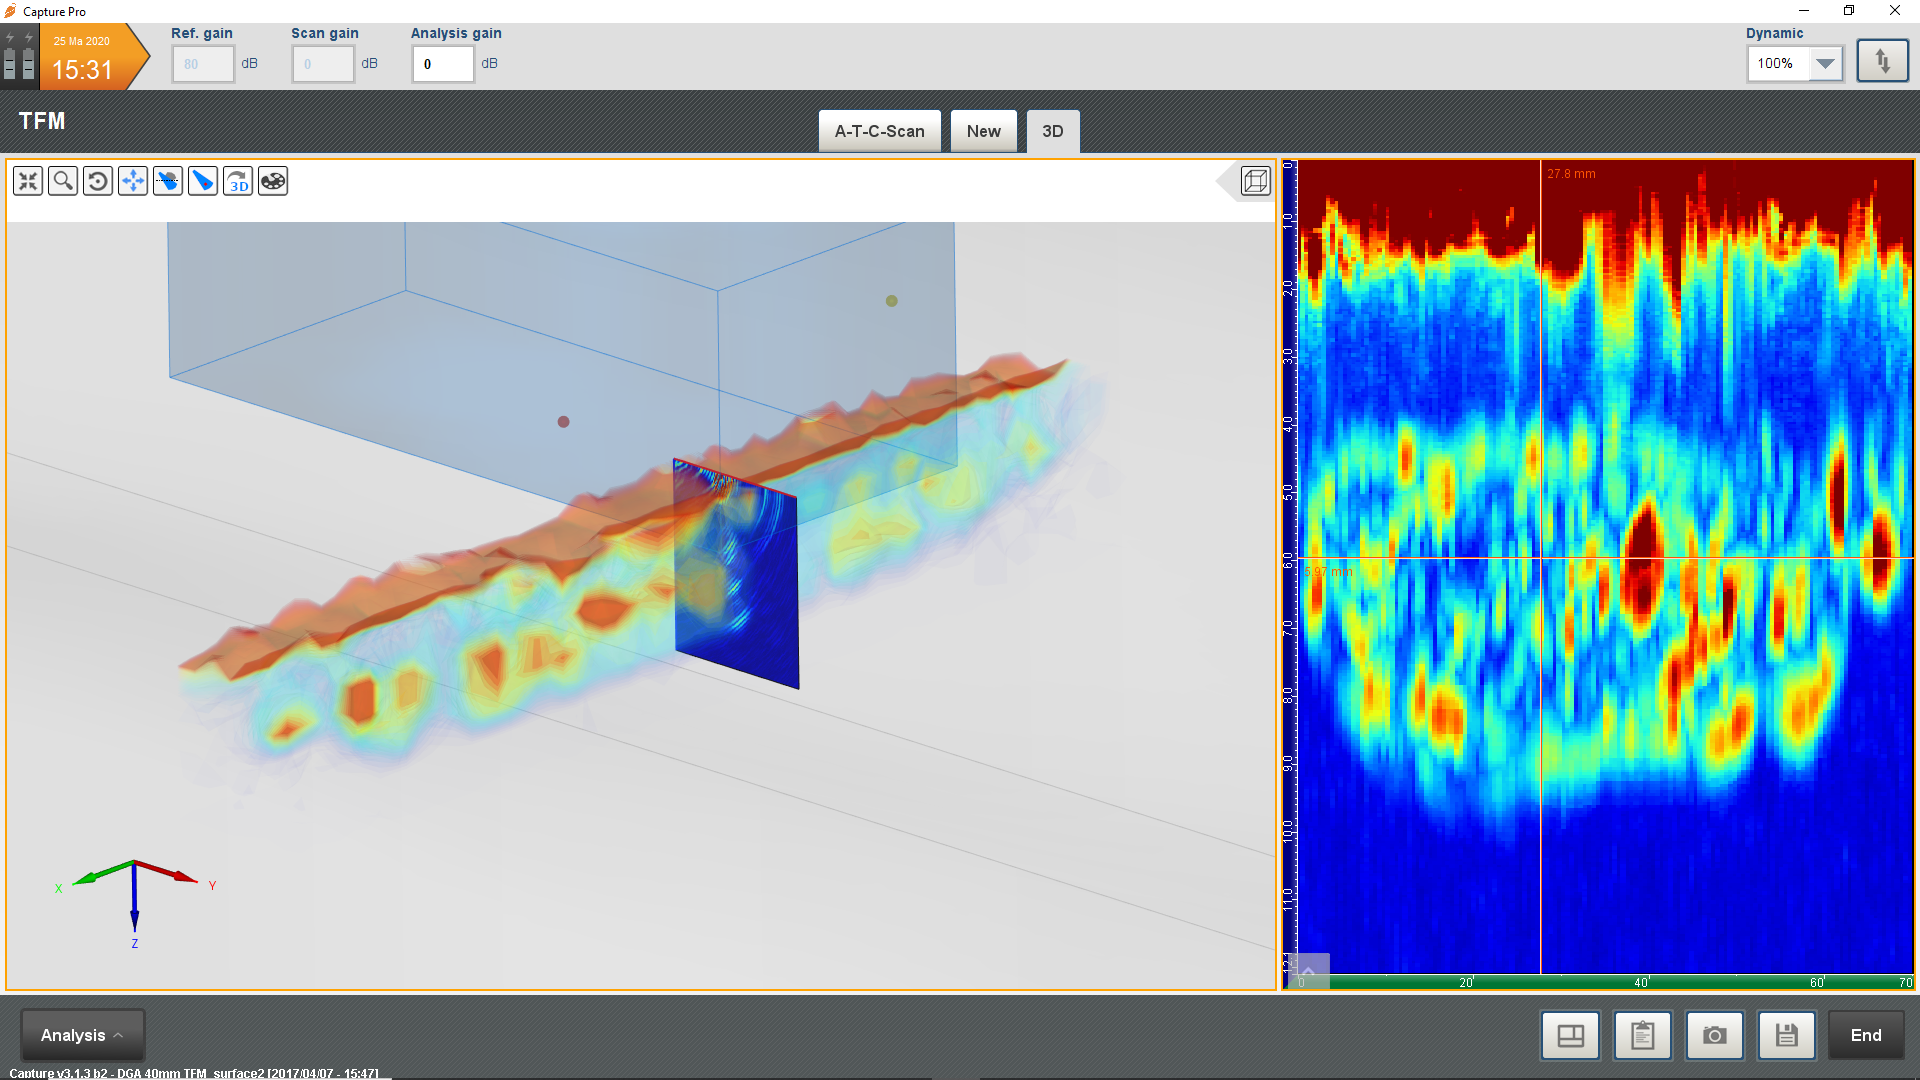Click the XYZ axis orientation gizmo
This screenshot has width=1920, height=1080.
coord(135,903)
